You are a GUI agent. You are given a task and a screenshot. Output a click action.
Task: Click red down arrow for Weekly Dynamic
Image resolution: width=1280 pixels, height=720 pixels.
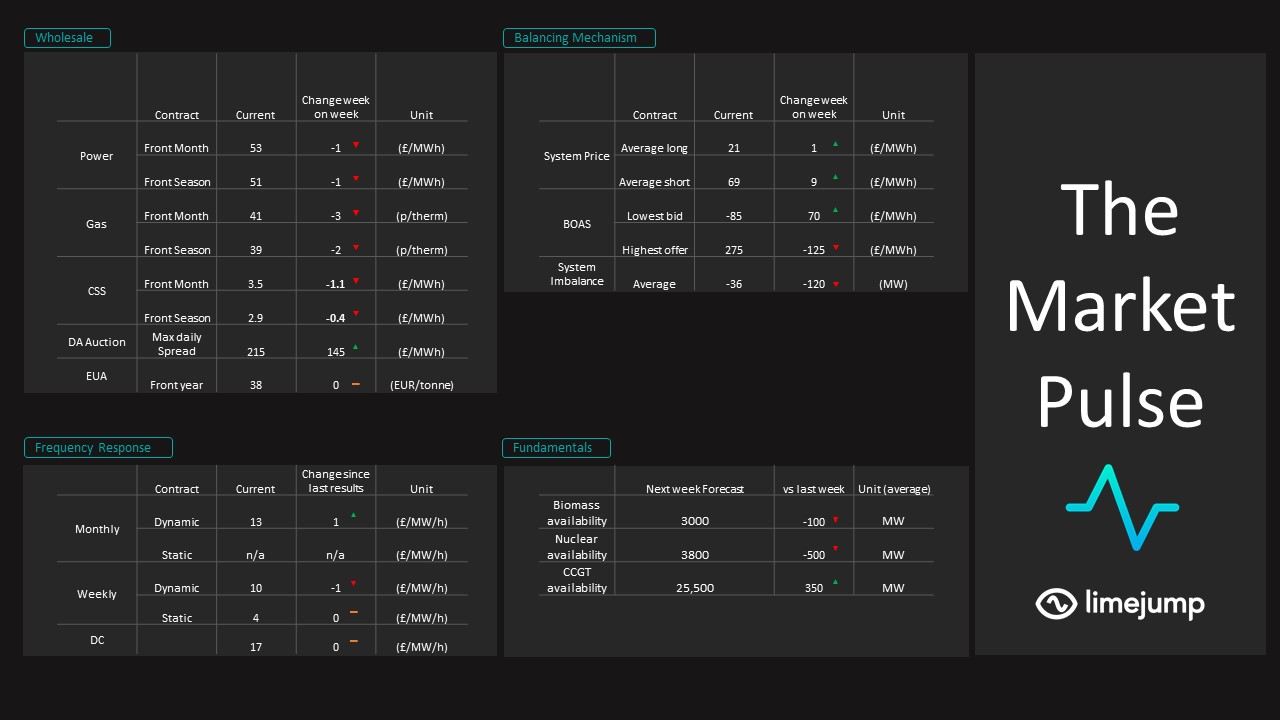pos(354,585)
